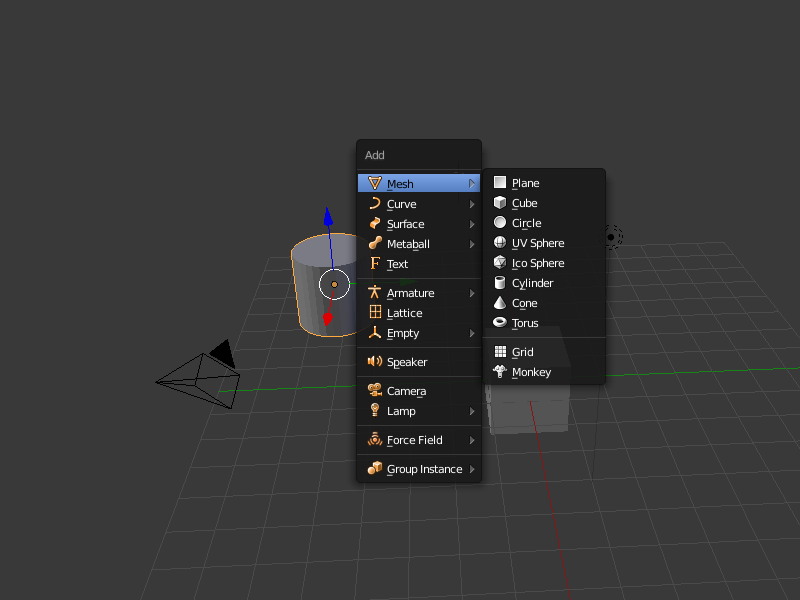
Task: Expand the Metaball submenu arrow
Action: coord(472,244)
